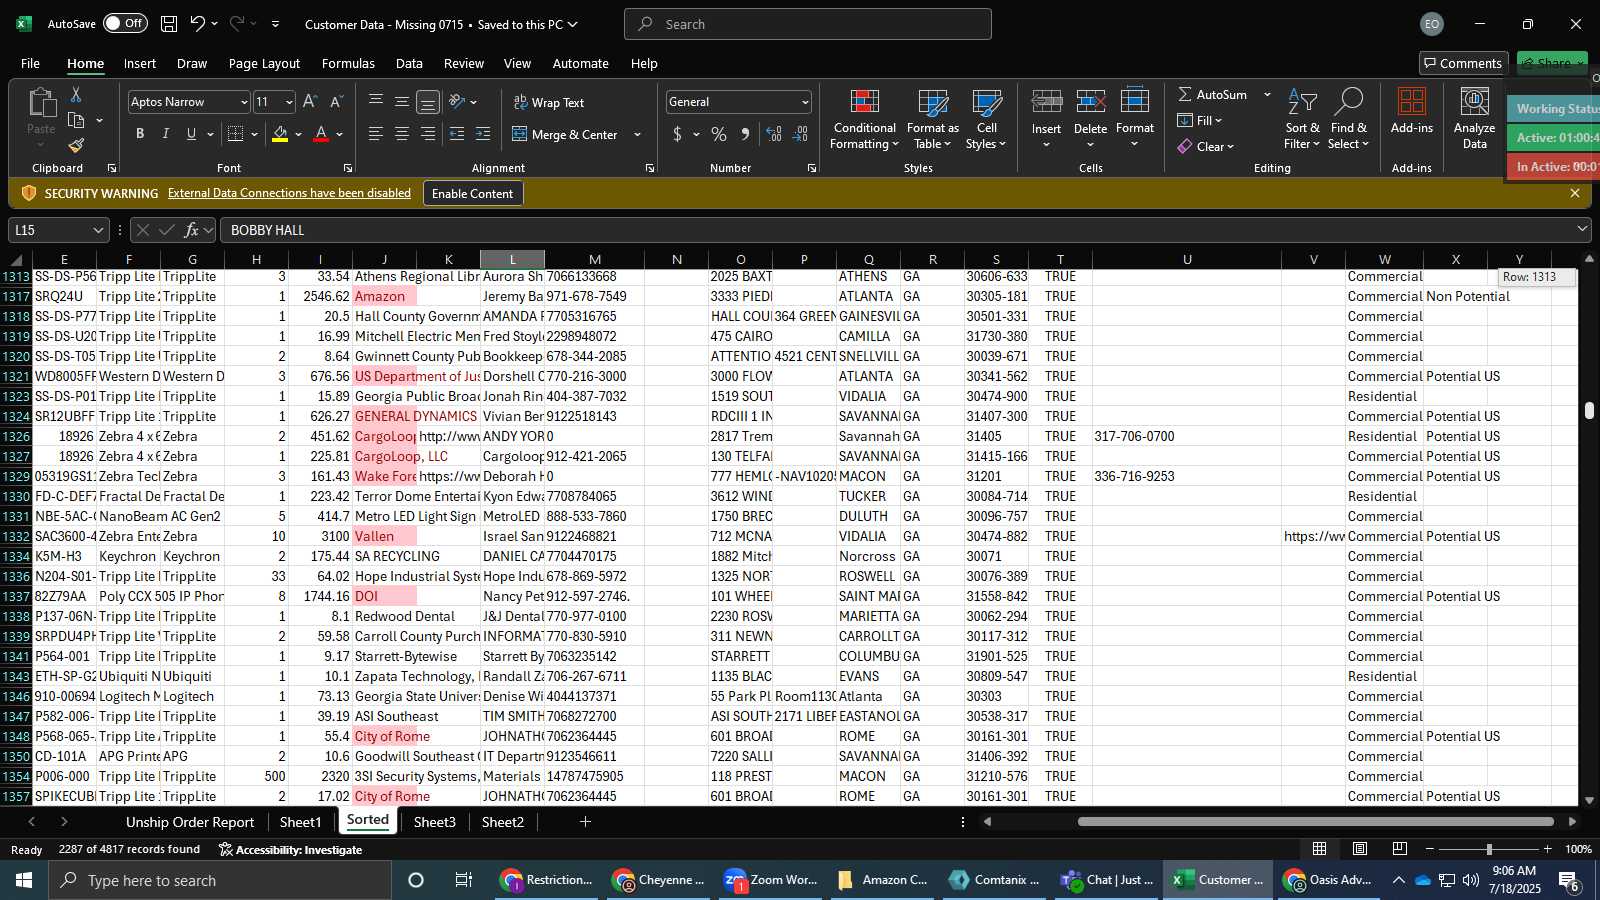Expand AutoSum dropdown arrow
The image size is (1600, 900).
click(1267, 94)
